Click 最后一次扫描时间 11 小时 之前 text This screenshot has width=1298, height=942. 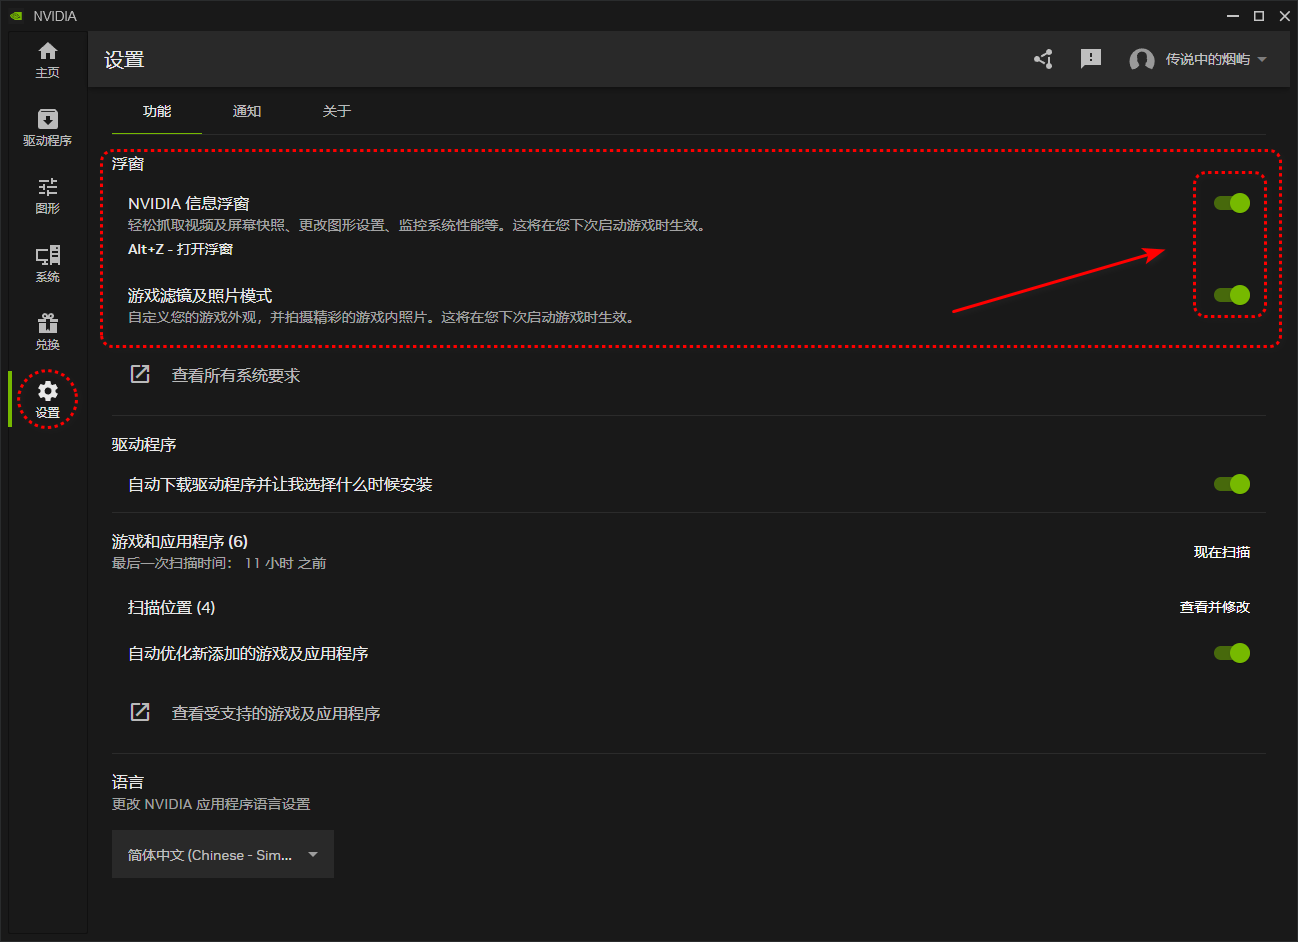click(x=219, y=564)
